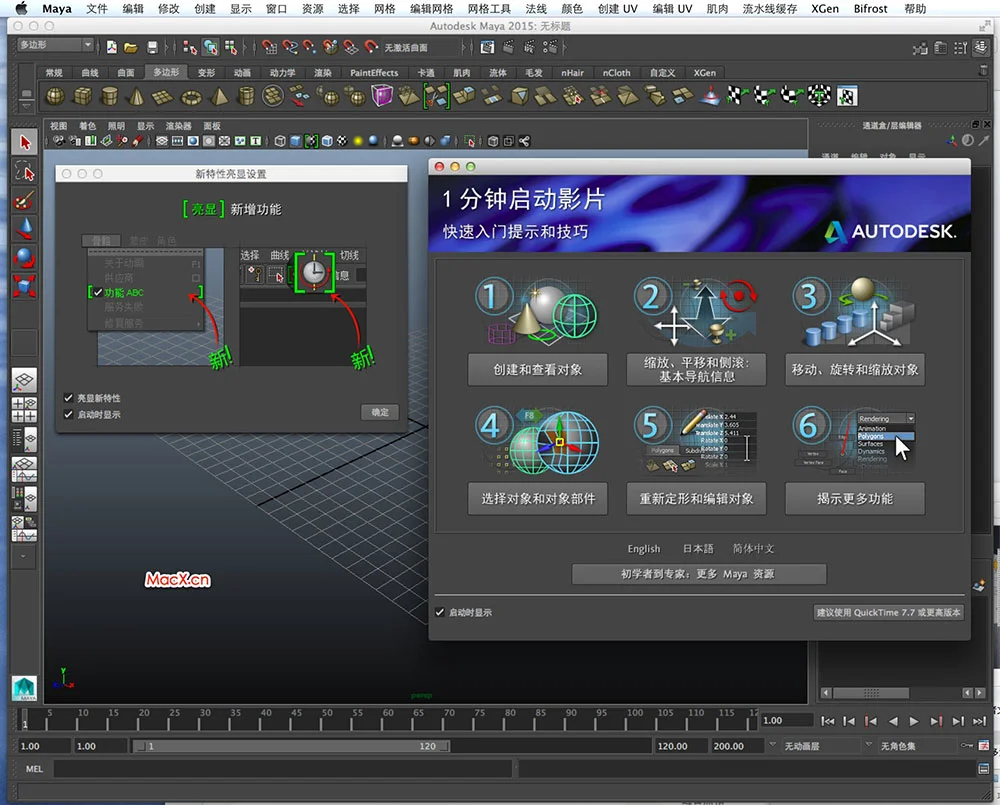Screen dimensions: 1000x805
Task: Open a scene with the folder icon
Action: pyautogui.click(x=130, y=47)
